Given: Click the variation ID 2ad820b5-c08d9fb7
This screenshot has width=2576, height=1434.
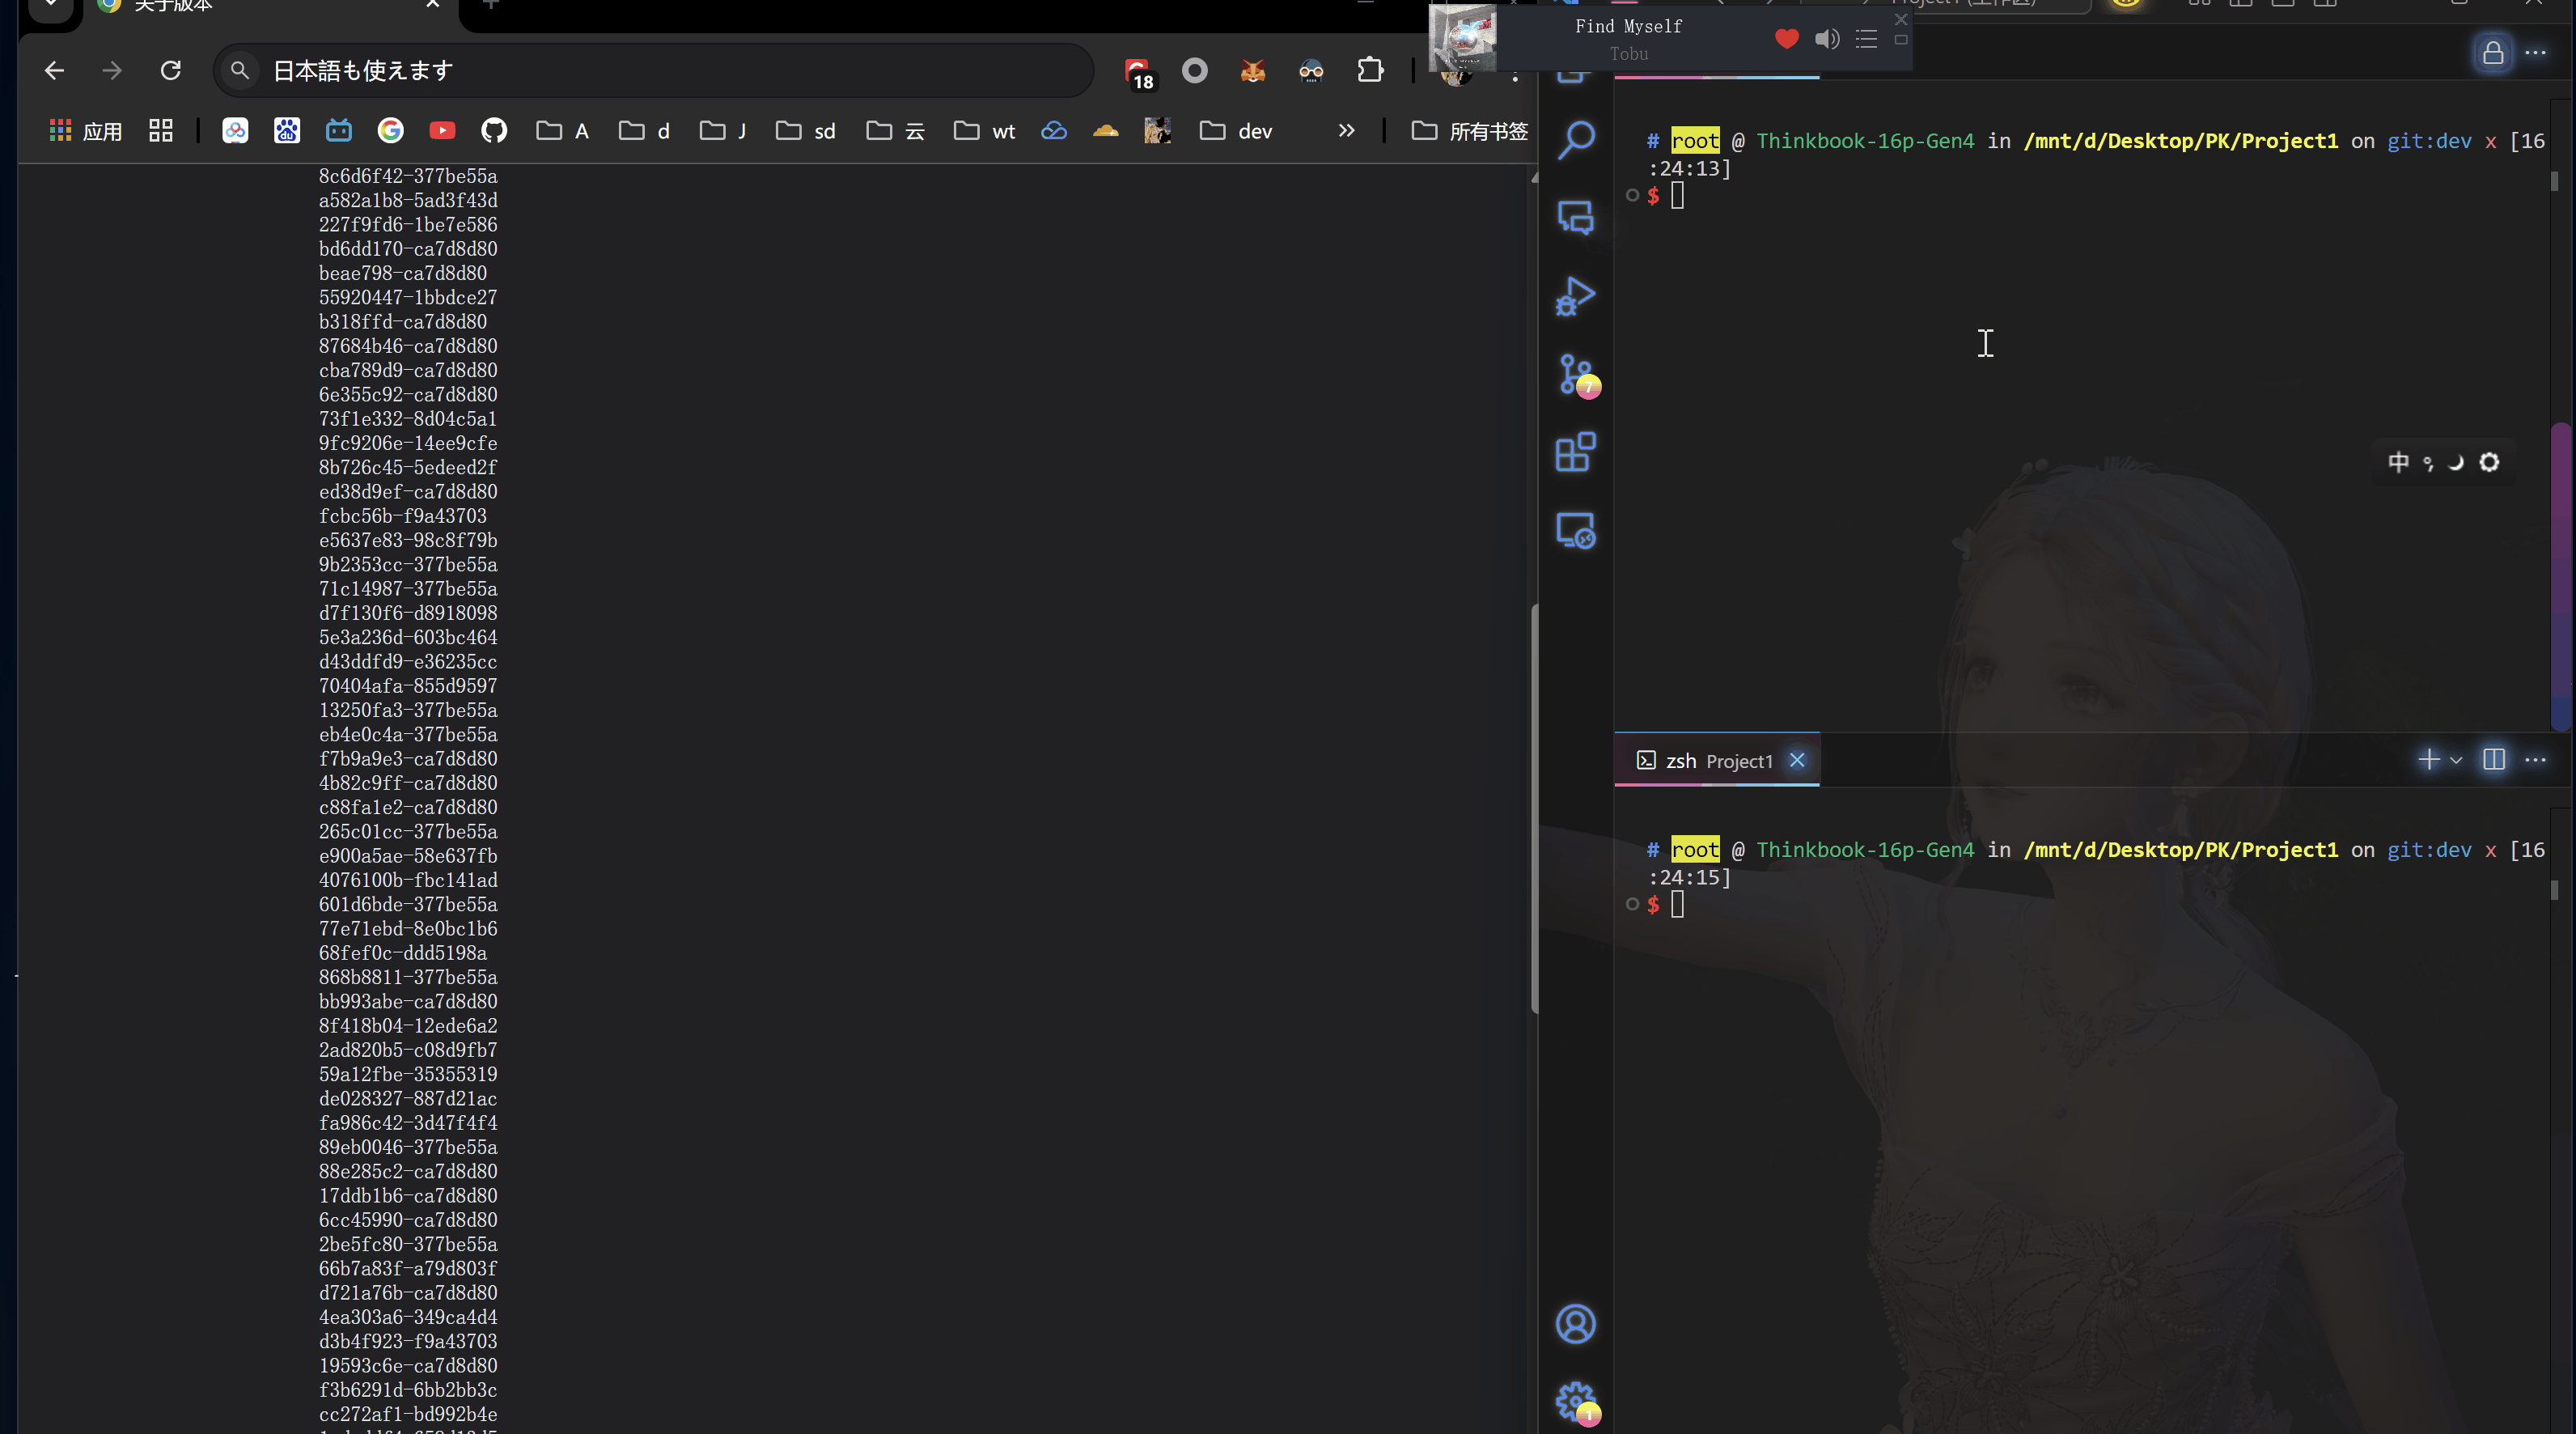Looking at the screenshot, I should [408, 1050].
